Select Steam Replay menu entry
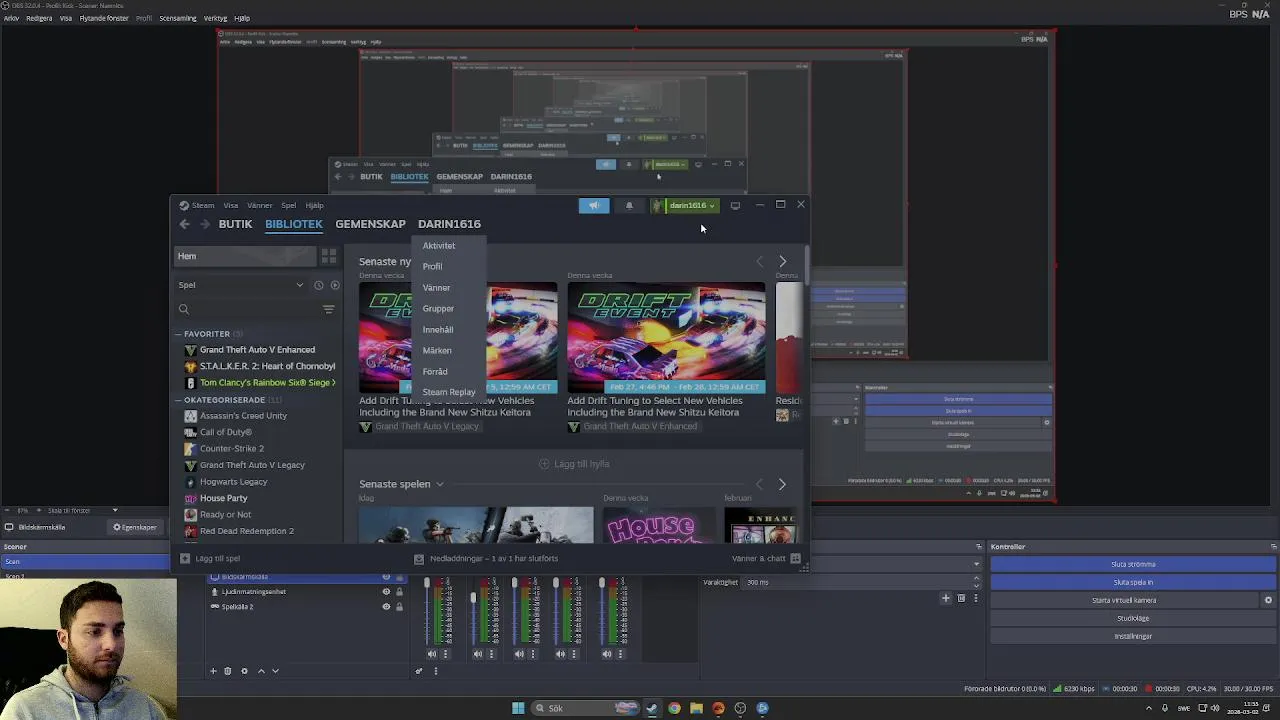The height and width of the screenshot is (720, 1280). coord(449,392)
